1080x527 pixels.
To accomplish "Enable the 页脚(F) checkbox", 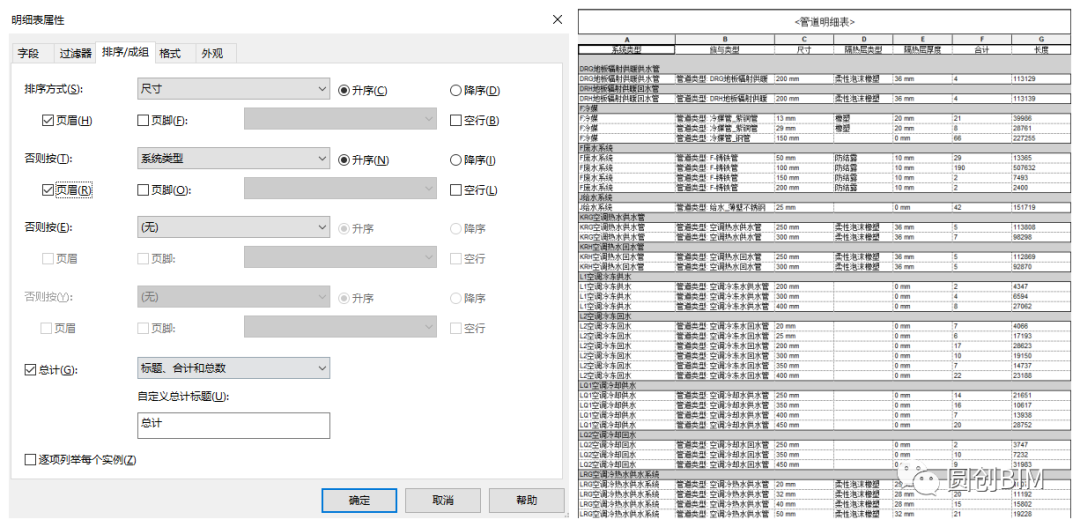I will (x=143, y=121).
